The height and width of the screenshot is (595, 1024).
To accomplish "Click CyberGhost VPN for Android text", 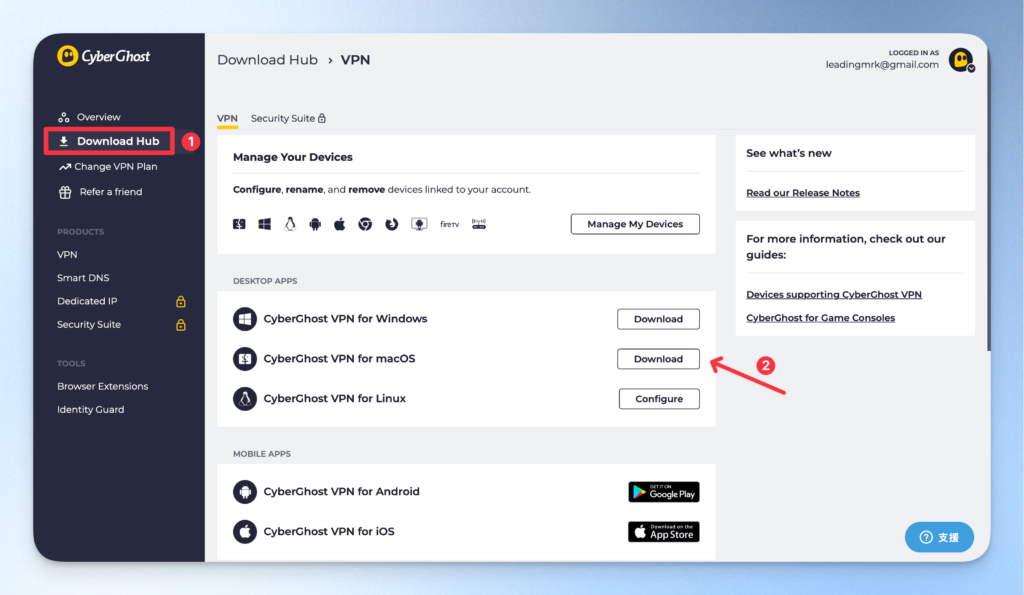I will [341, 492].
